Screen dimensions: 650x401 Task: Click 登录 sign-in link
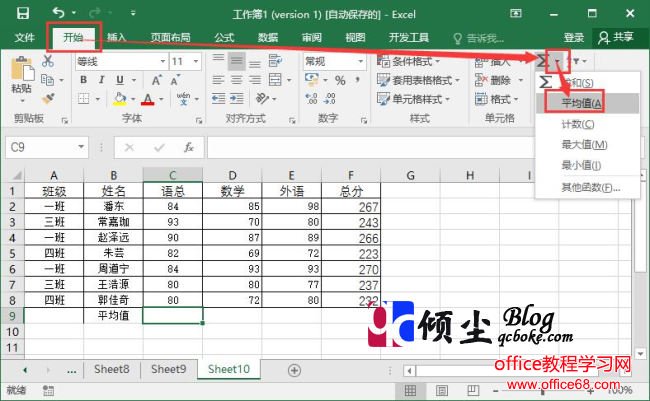(574, 38)
